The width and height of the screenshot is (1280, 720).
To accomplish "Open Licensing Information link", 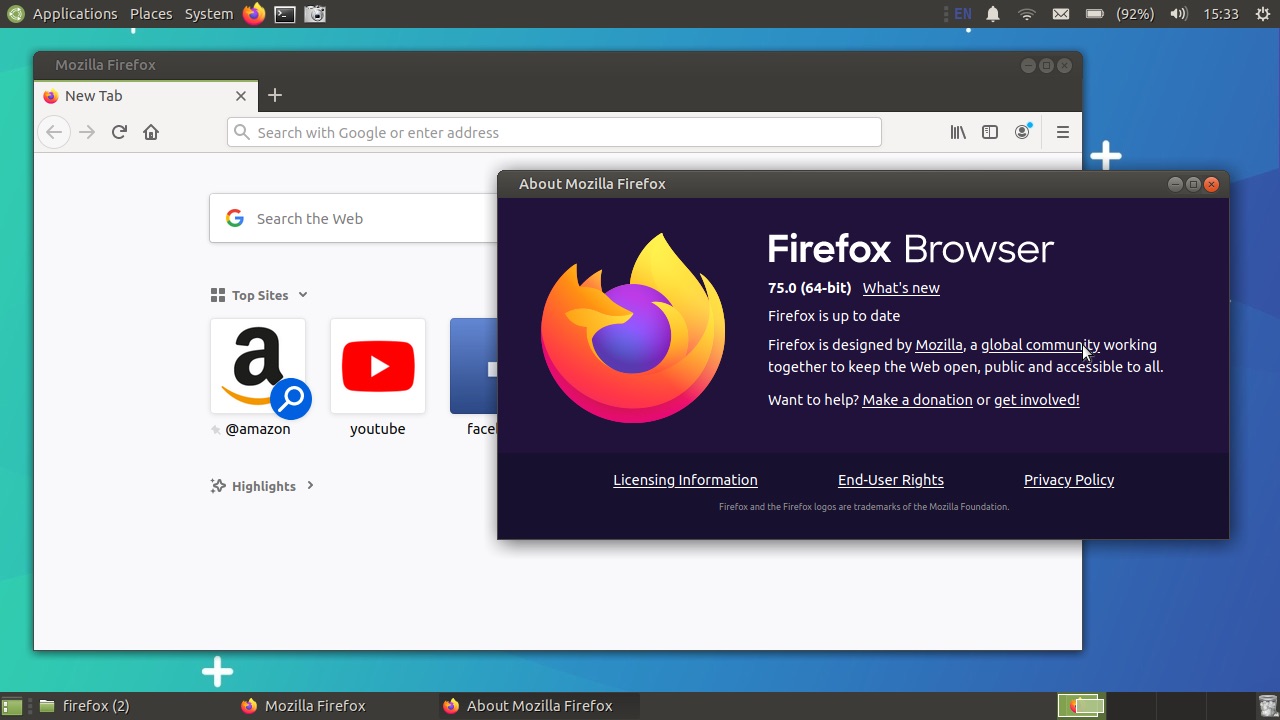I will point(685,480).
